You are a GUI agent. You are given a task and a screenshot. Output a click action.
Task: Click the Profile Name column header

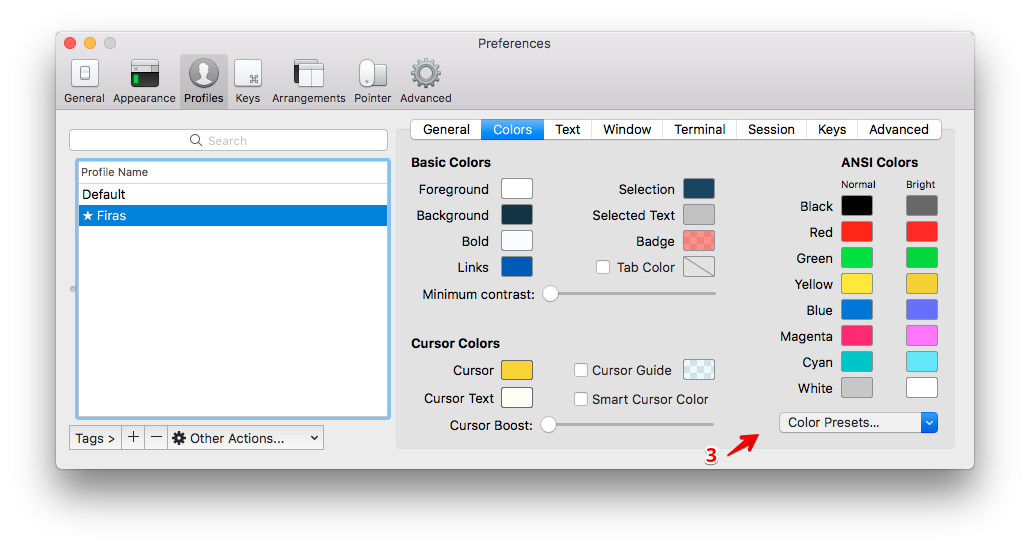point(233,172)
